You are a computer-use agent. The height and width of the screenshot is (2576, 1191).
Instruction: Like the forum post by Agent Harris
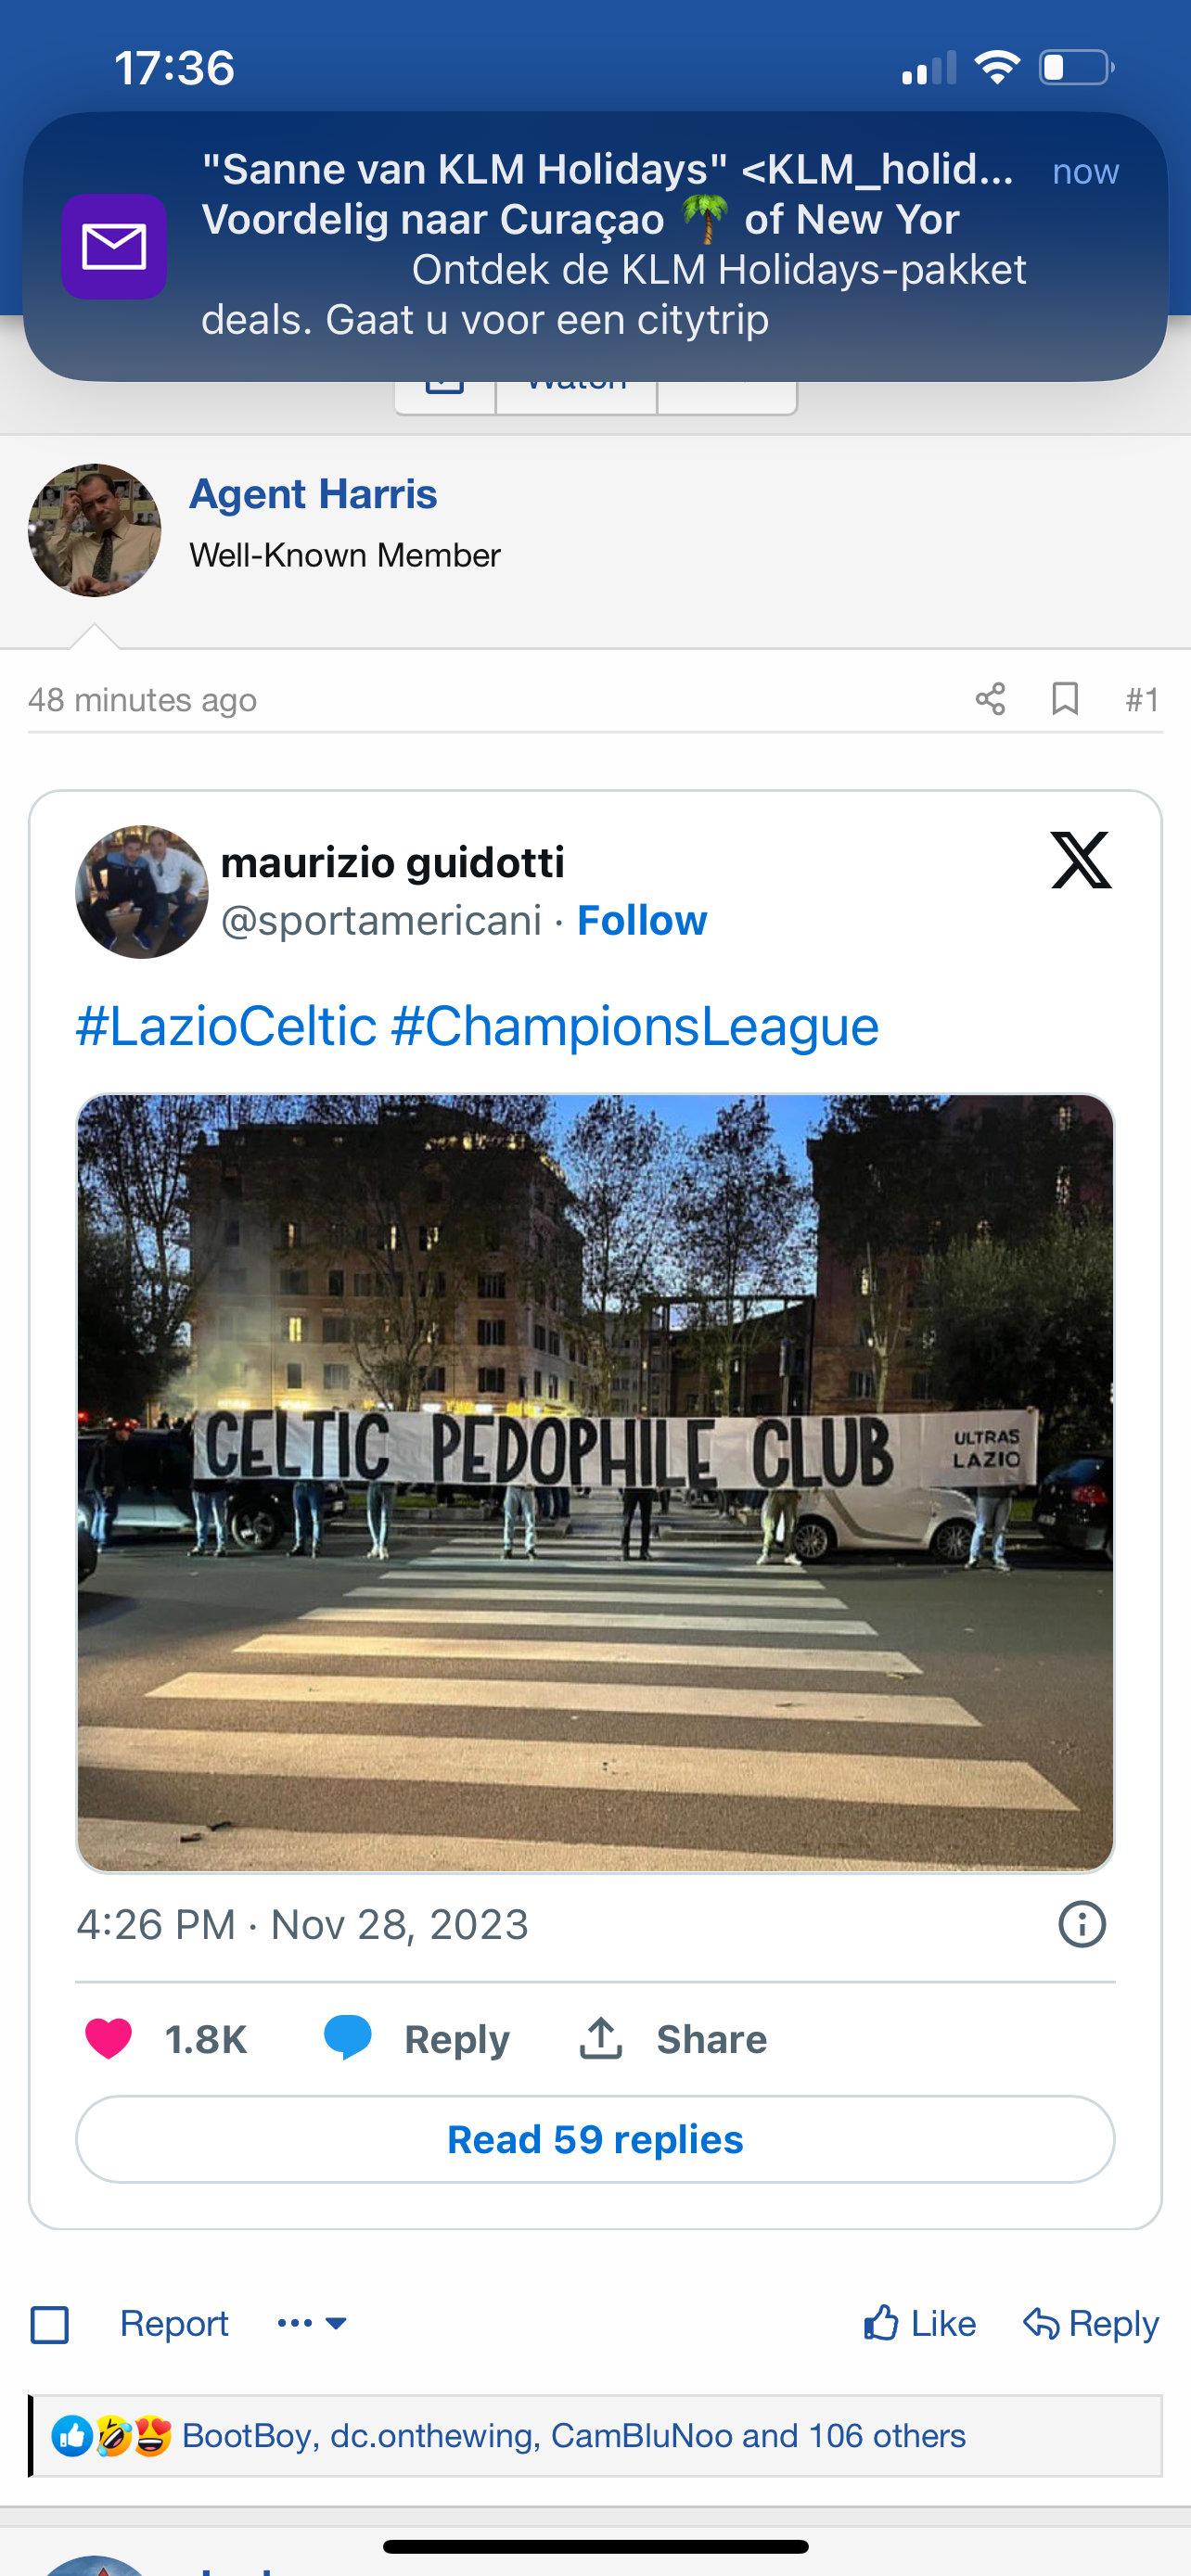[x=919, y=2323]
